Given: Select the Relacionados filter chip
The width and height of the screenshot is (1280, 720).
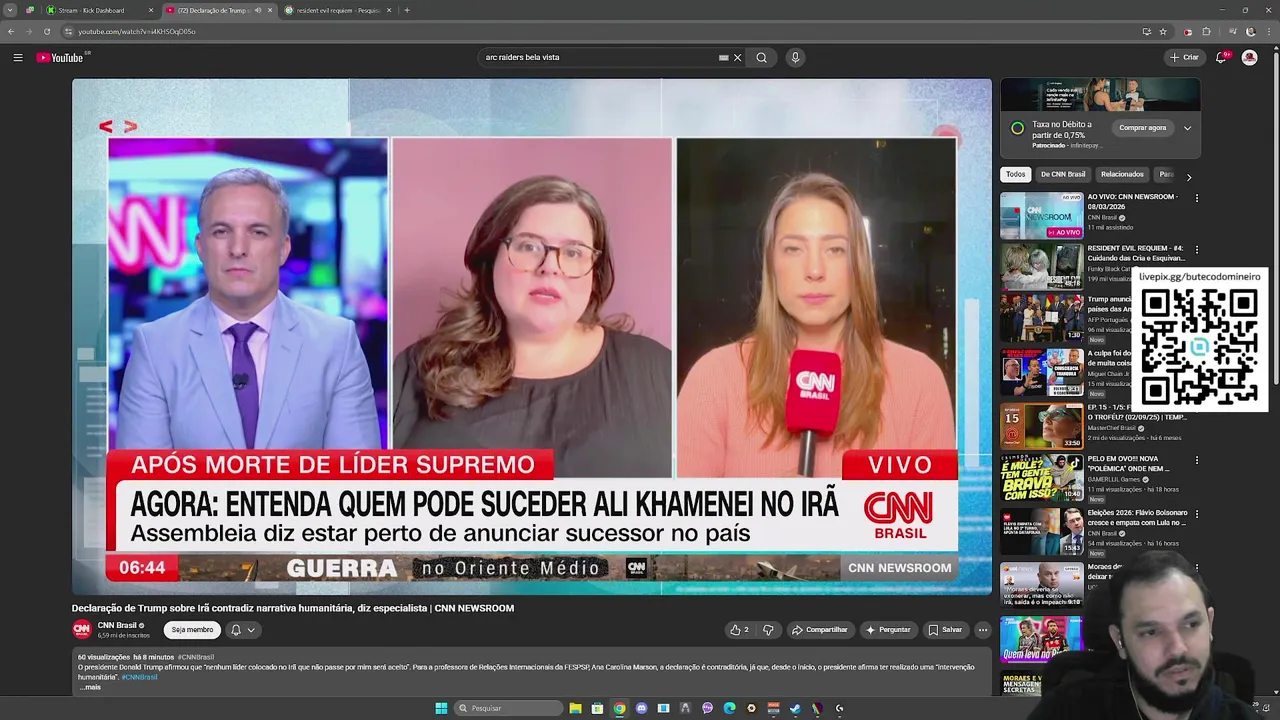Looking at the screenshot, I should click(1122, 174).
